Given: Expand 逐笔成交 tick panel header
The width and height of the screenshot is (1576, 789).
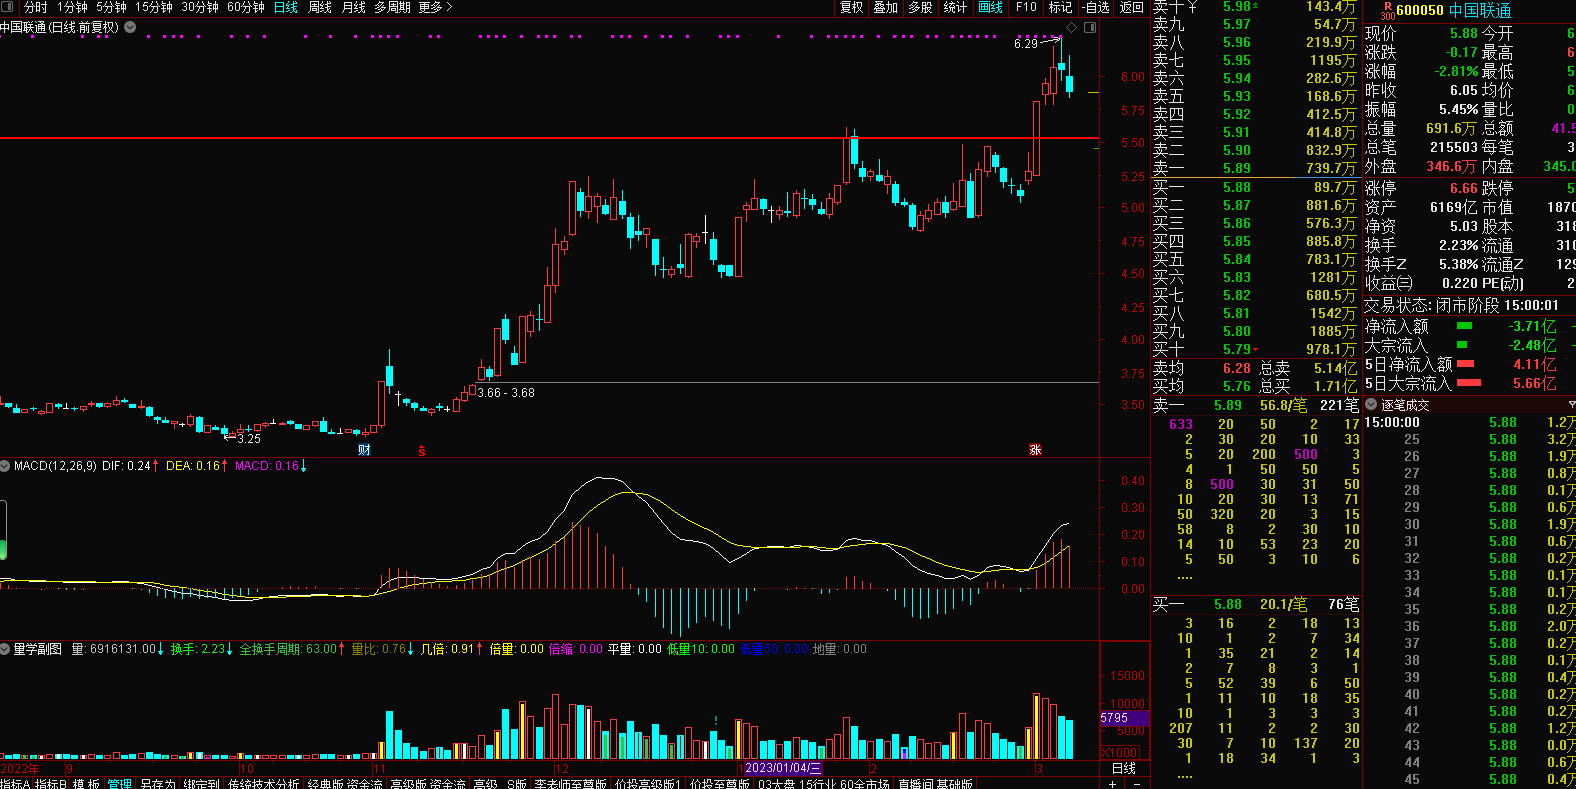Looking at the screenshot, I should [1372, 405].
